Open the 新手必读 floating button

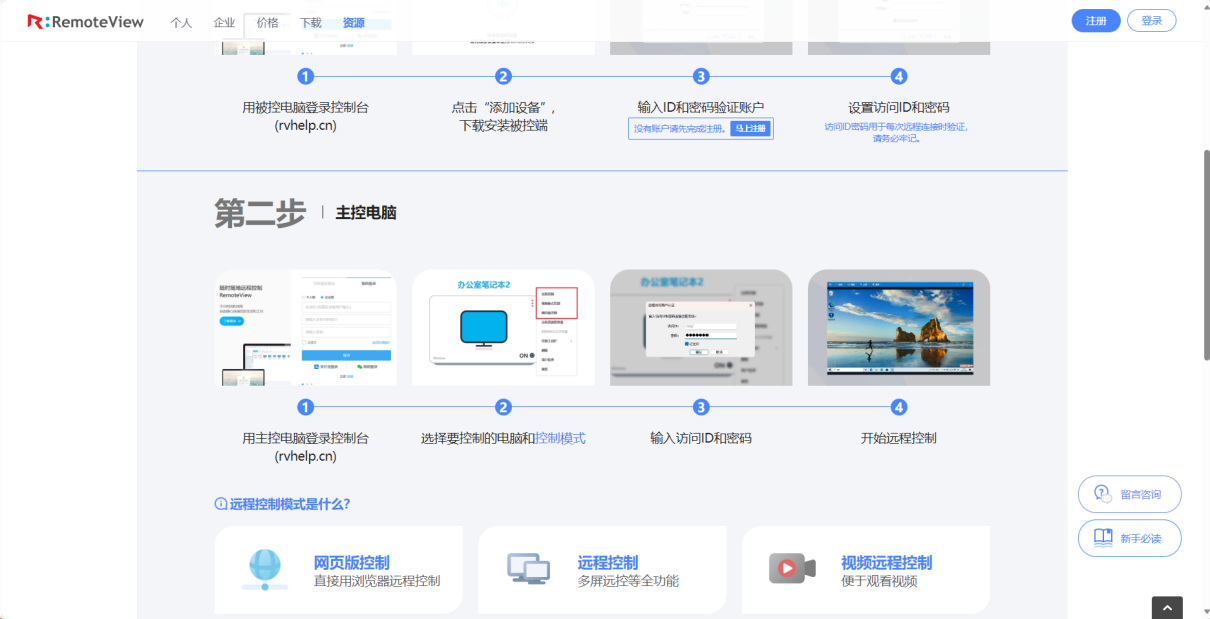click(1130, 538)
